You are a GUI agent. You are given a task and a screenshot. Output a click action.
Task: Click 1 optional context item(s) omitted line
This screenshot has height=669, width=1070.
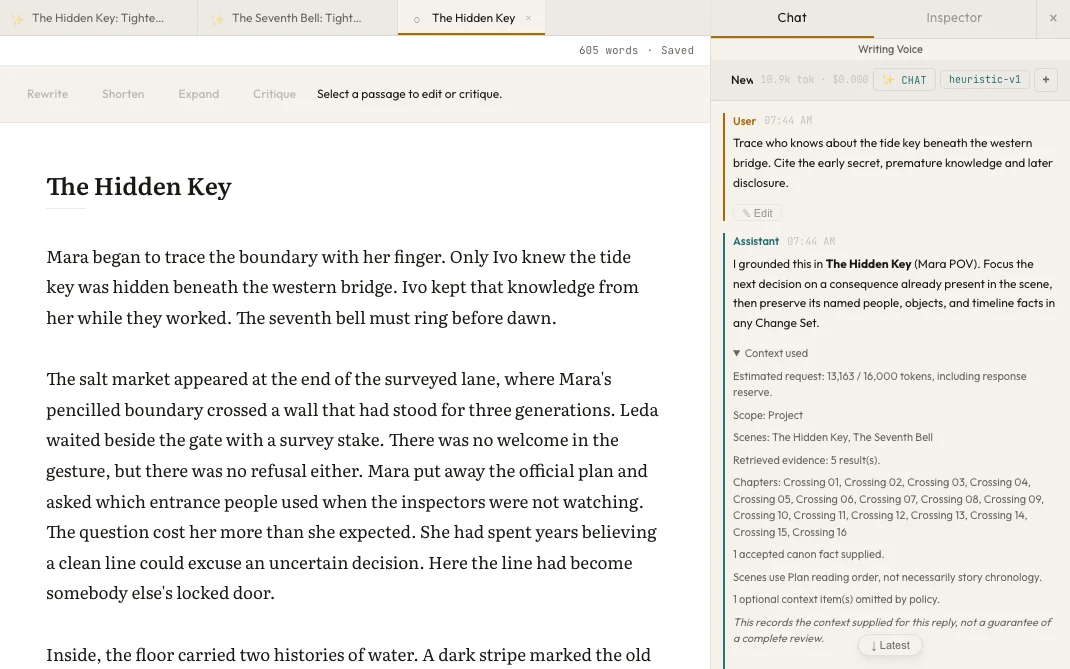click(x=836, y=599)
